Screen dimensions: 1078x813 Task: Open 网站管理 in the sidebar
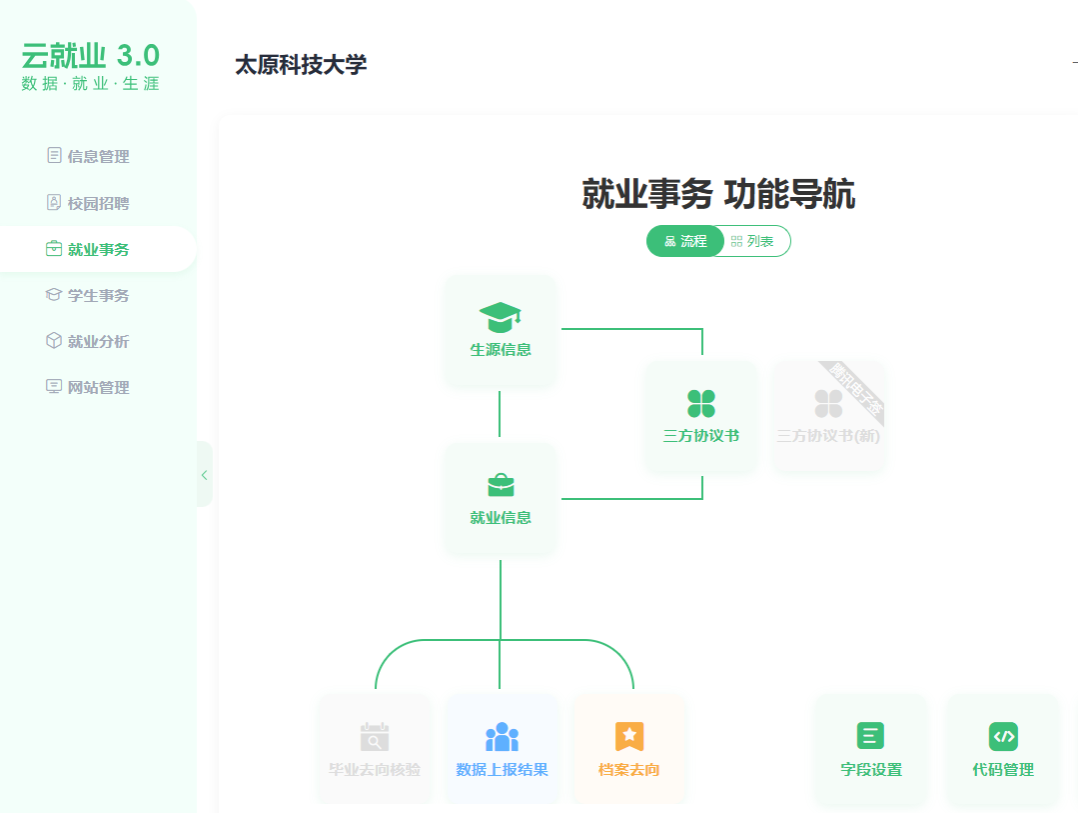tap(98, 387)
